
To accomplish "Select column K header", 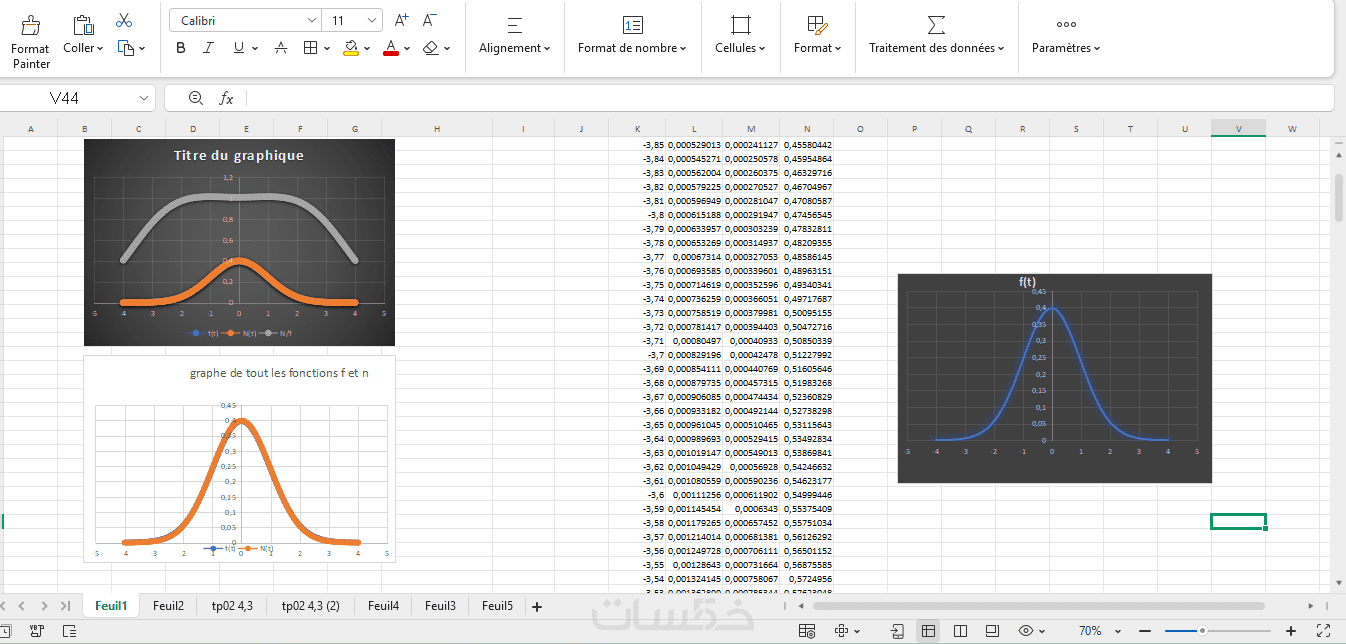I will click(638, 128).
